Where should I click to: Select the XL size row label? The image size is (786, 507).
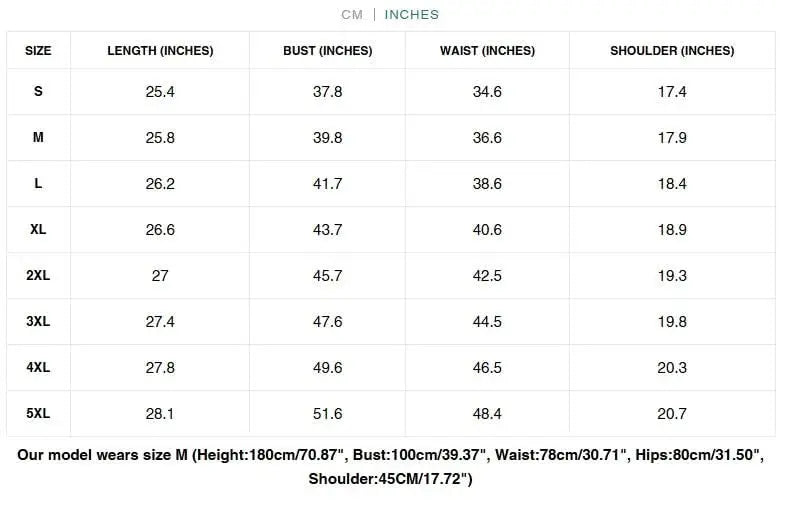[x=38, y=230]
